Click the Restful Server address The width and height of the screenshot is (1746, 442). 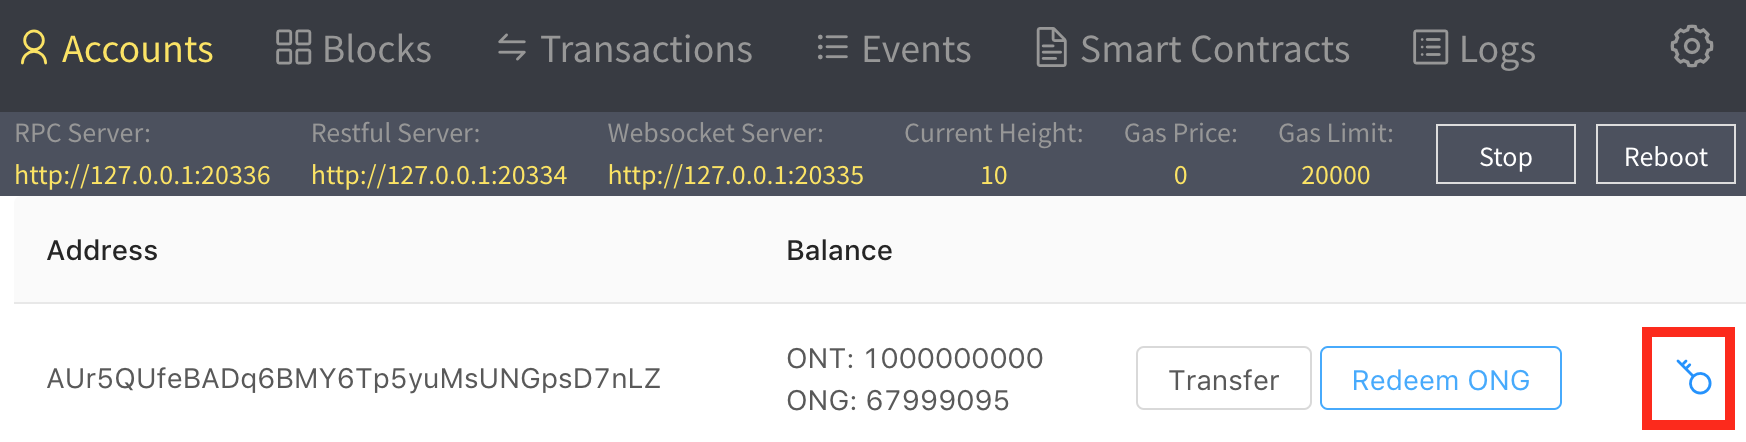(439, 175)
